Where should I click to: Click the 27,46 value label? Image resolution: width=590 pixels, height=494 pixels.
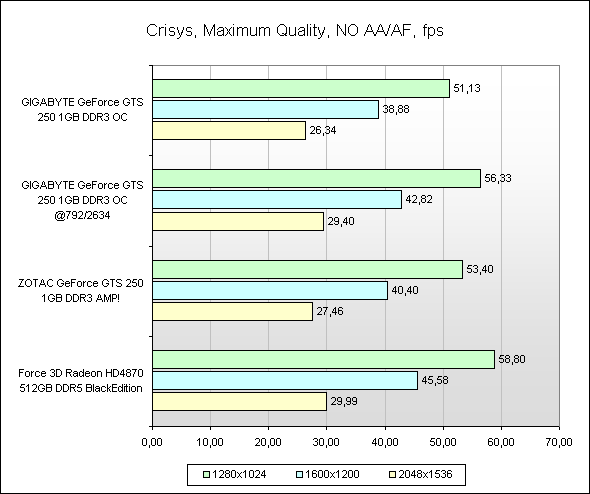point(330,312)
